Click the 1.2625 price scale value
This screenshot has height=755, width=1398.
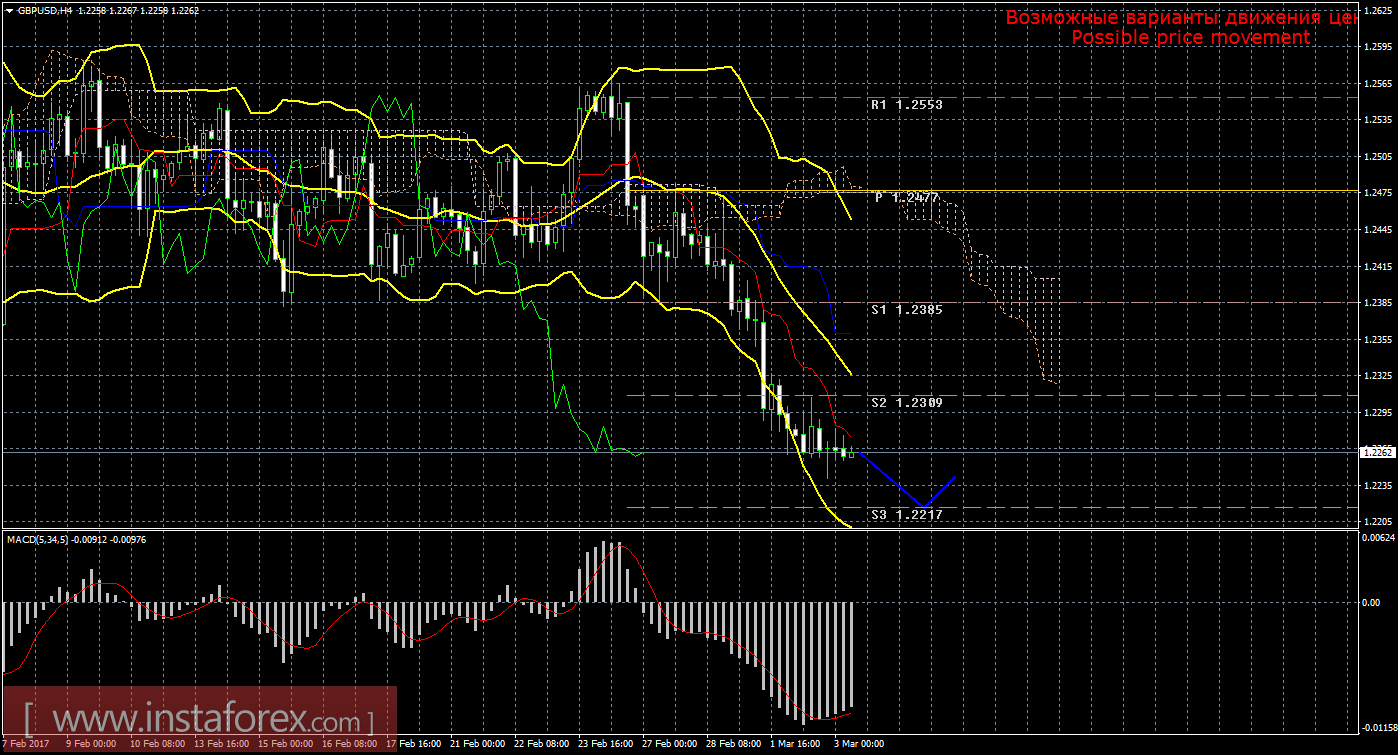pos(1376,11)
